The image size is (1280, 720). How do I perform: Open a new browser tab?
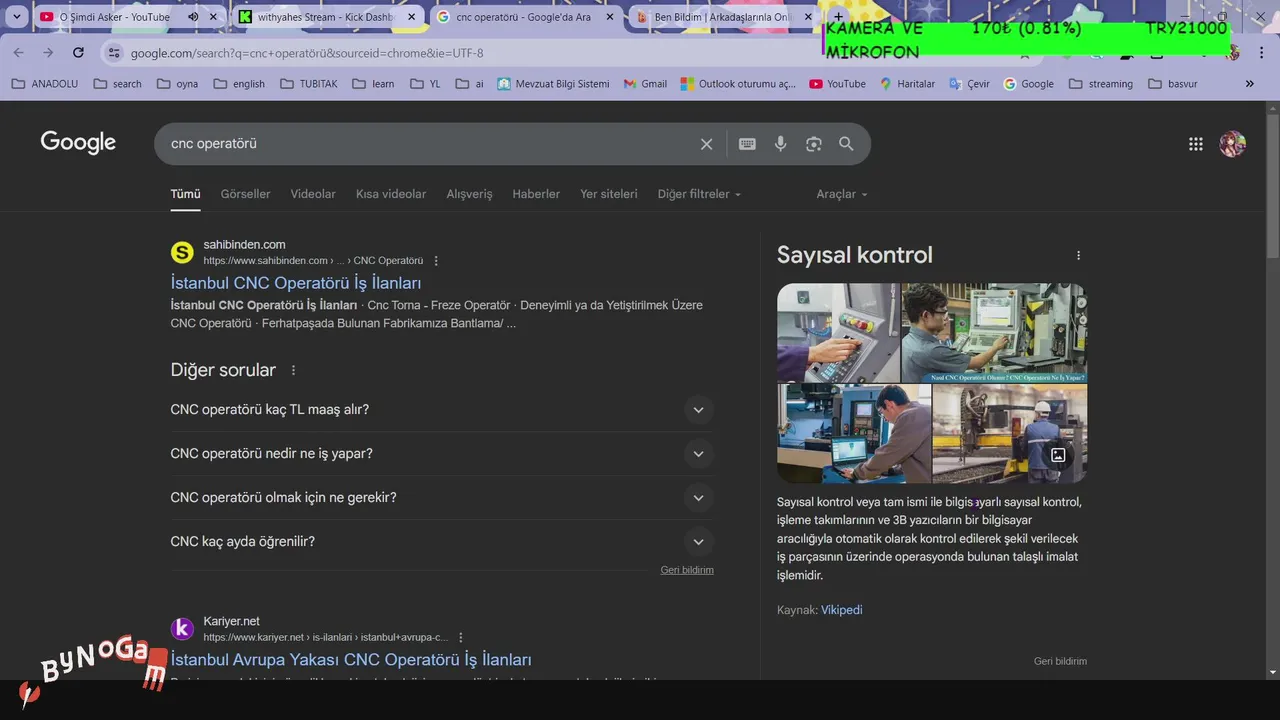838,17
